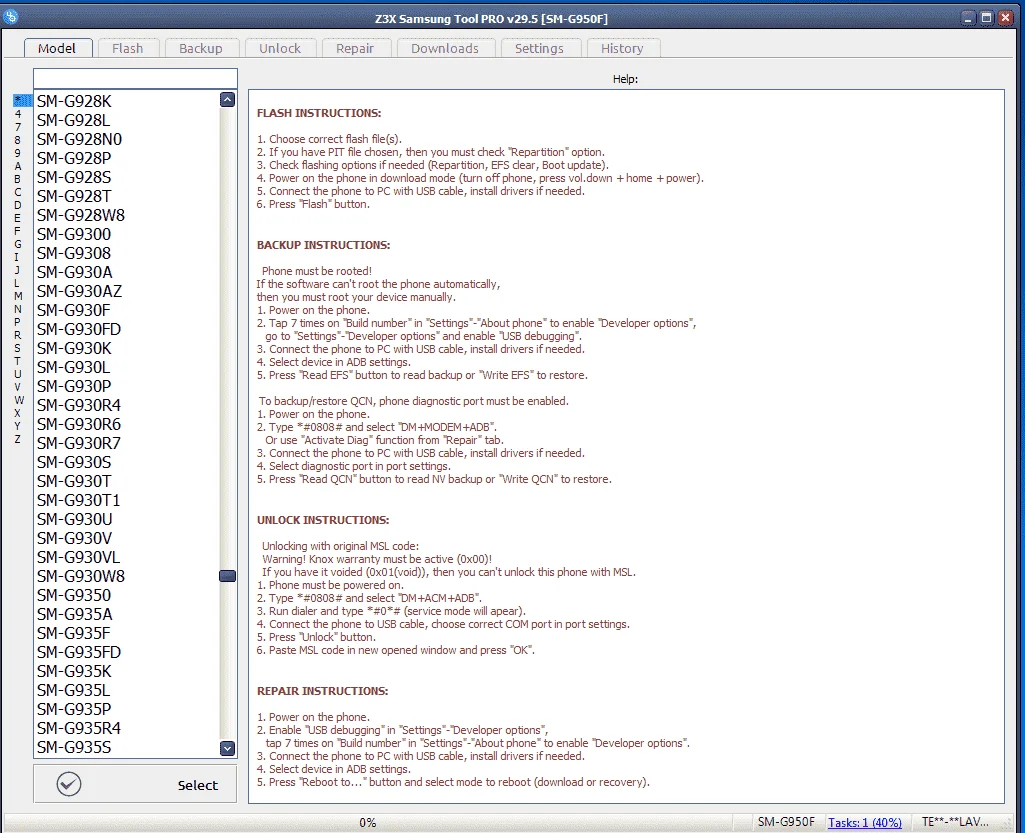The height and width of the screenshot is (833, 1025).
Task: Click the Select button
Action: coord(135,784)
